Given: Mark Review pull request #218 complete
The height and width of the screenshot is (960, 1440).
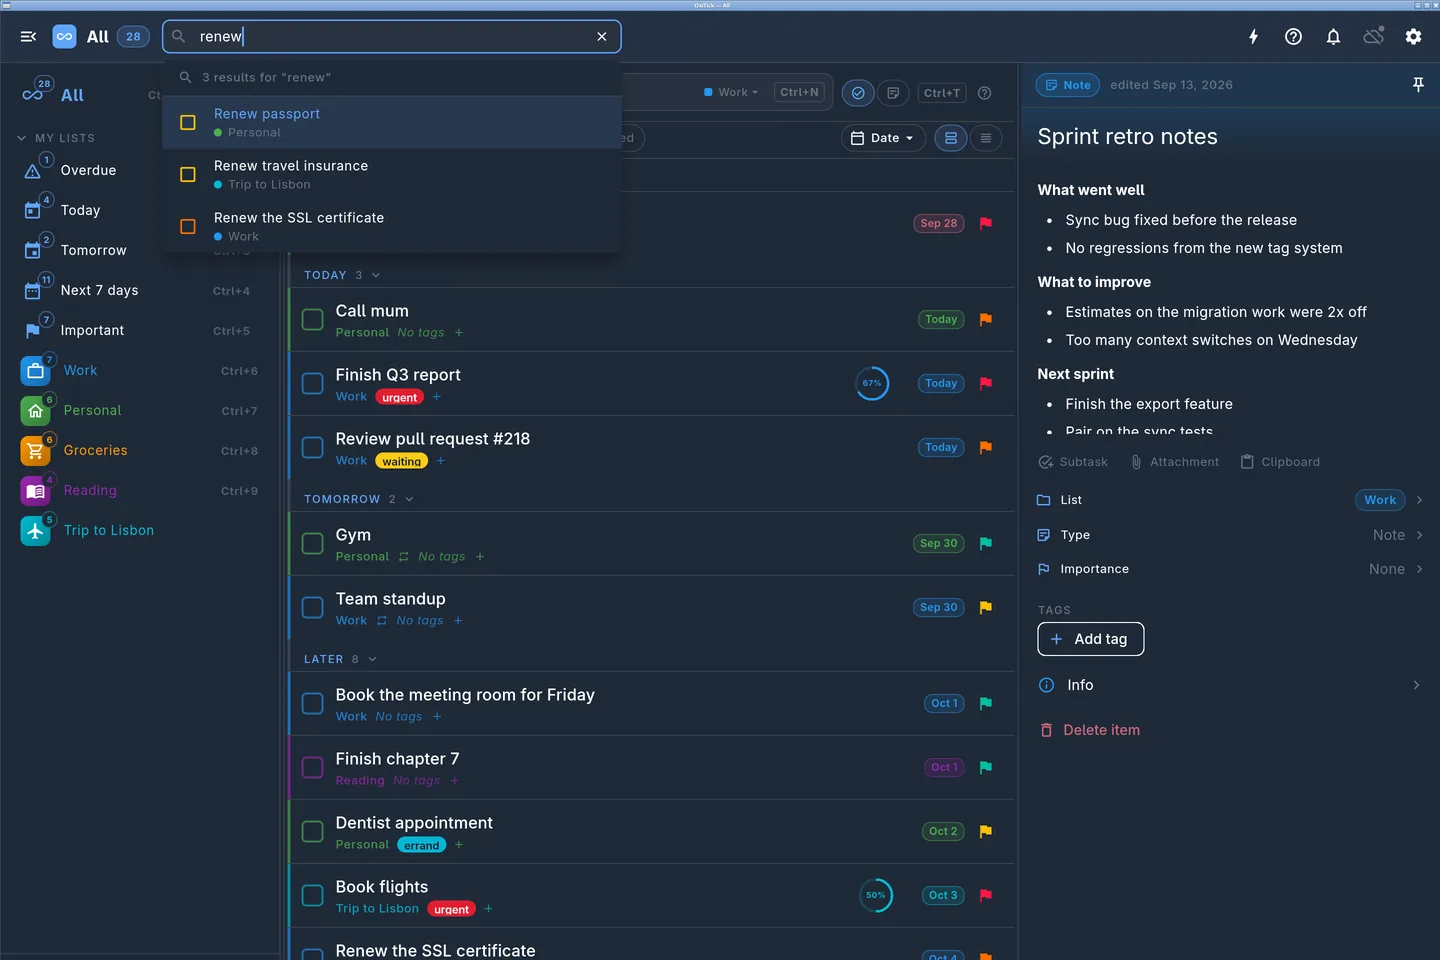Looking at the screenshot, I should (313, 448).
